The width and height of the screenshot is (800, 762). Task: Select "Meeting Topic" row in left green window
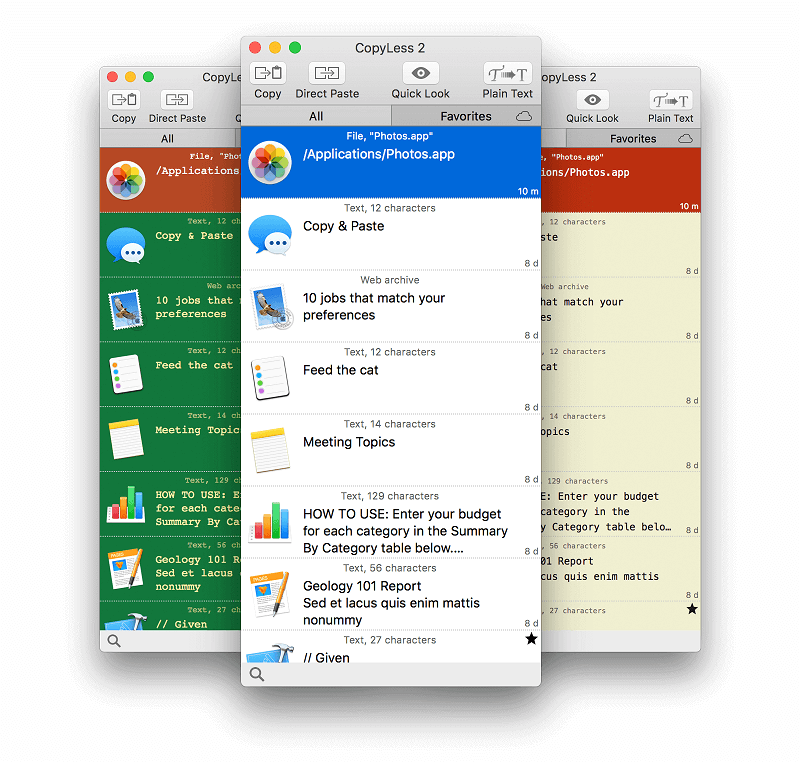pyautogui.click(x=170, y=439)
